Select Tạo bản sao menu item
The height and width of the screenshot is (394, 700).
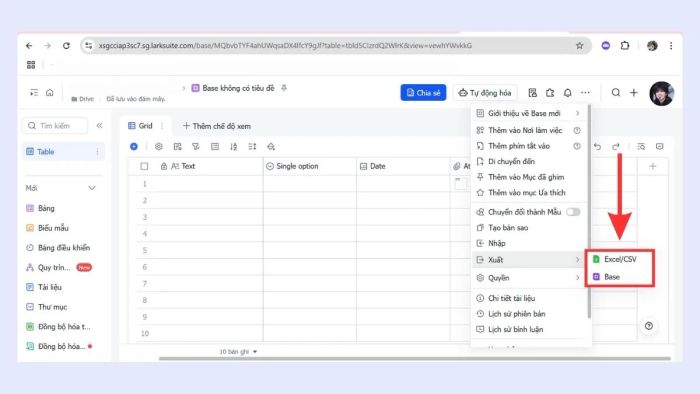click(529, 228)
